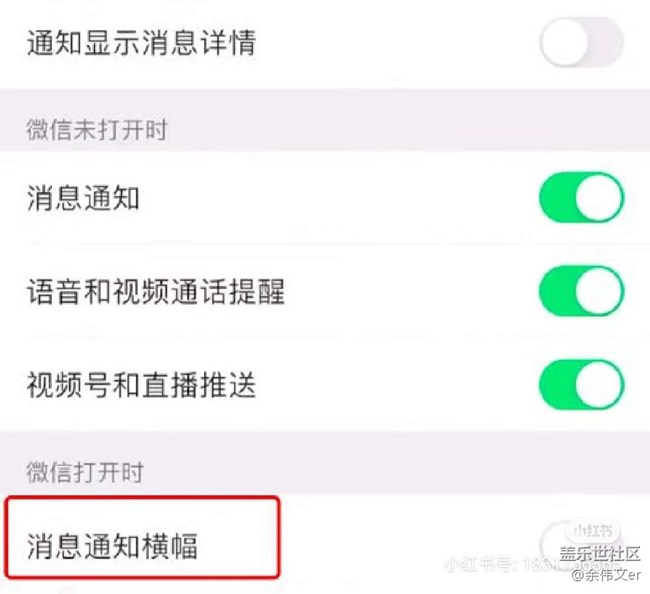
Task: Click the 微信未打开时 section header
Action: (x=97, y=130)
